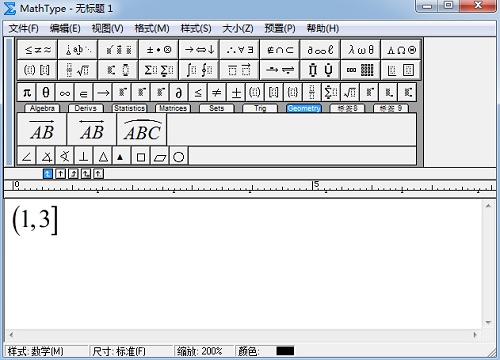The width and height of the screenshot is (500, 360).
Task: Open the products and set templates palette
Action: click(320, 70)
